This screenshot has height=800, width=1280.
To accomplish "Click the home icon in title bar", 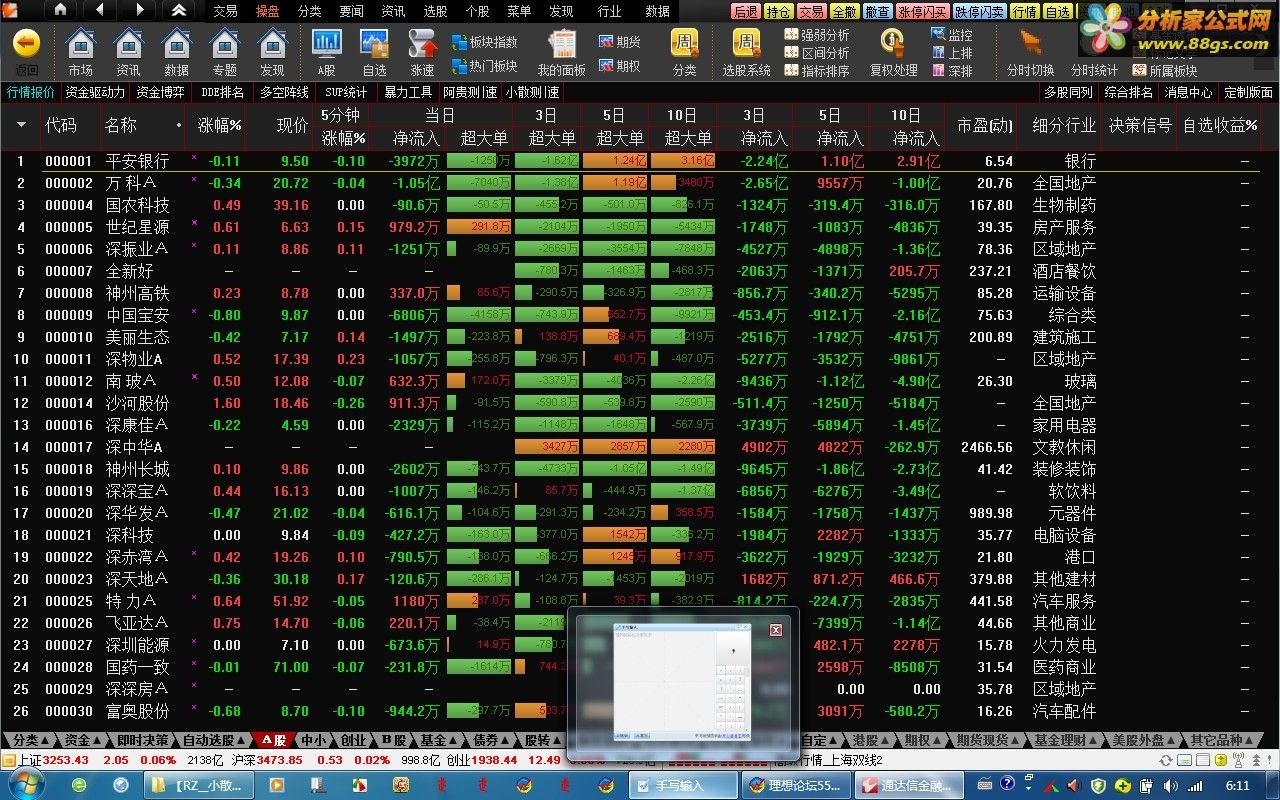I will pos(60,10).
